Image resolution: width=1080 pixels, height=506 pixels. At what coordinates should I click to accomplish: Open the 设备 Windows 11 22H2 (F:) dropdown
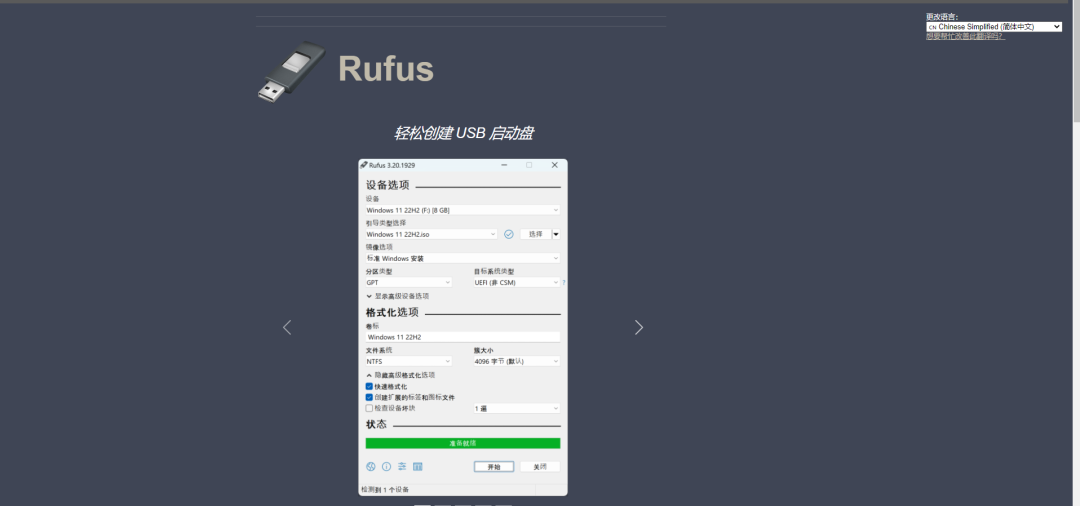pos(463,210)
